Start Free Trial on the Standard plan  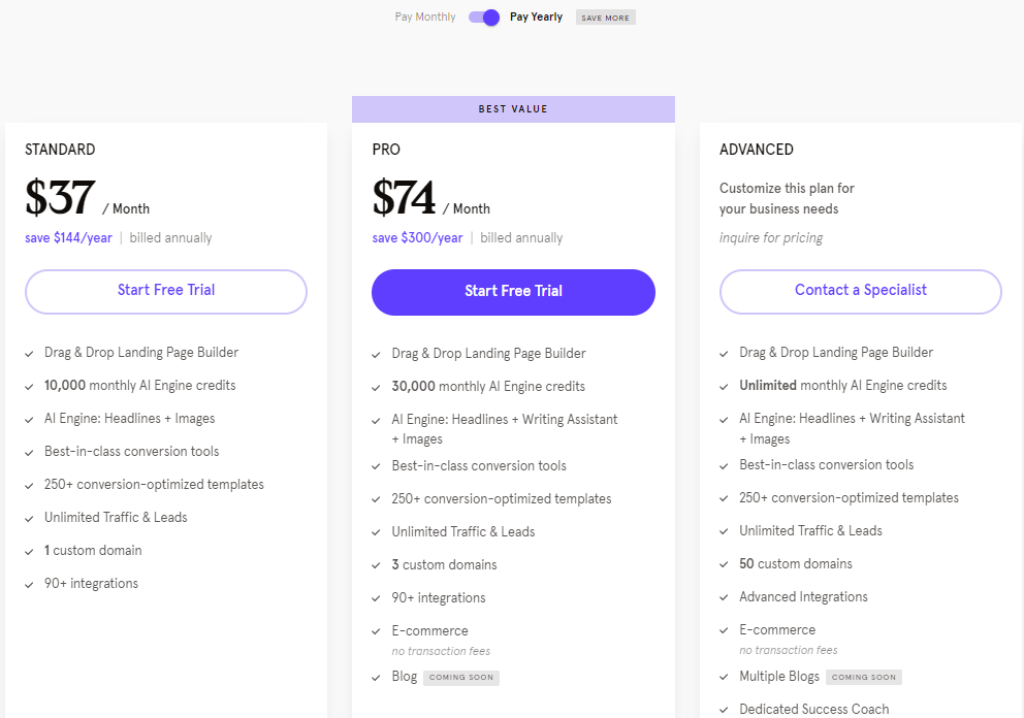(165, 291)
